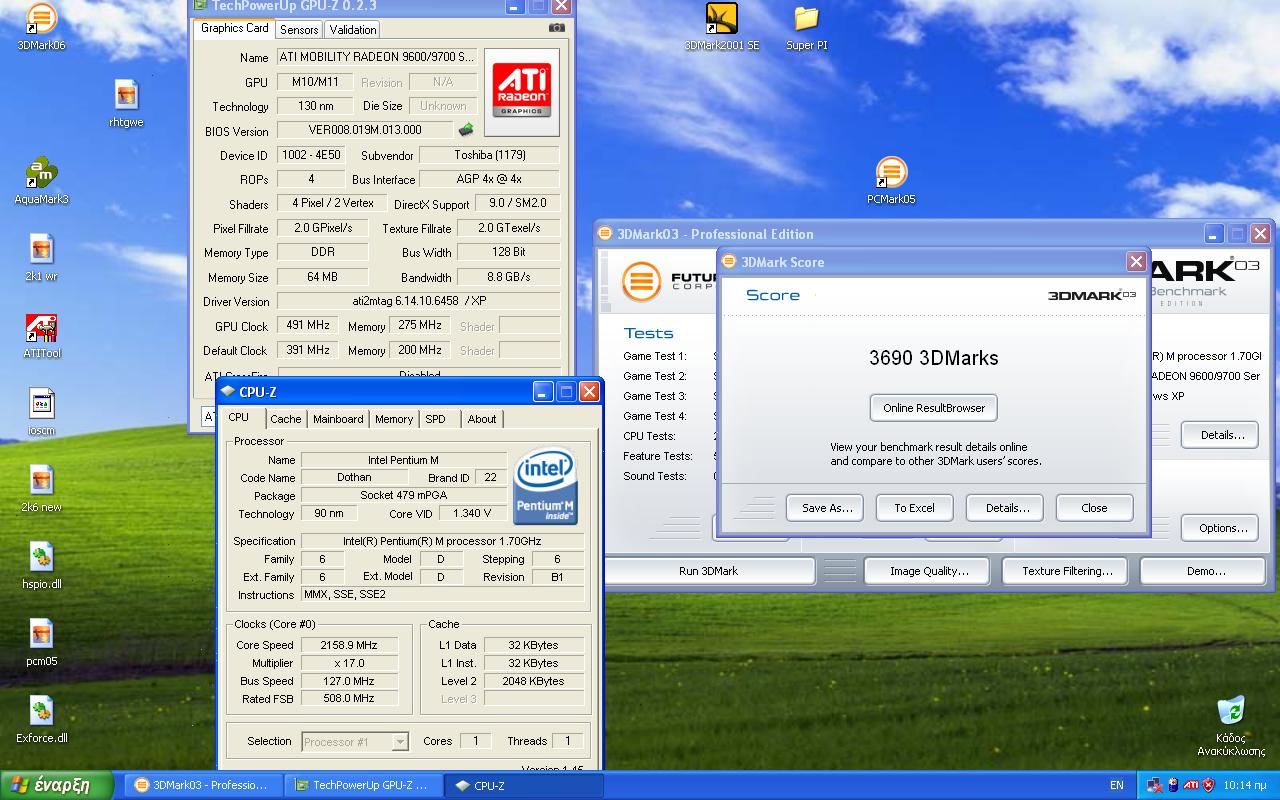This screenshot has width=1280, height=800.
Task: Launch ATITool from the desktop
Action: (x=41, y=336)
